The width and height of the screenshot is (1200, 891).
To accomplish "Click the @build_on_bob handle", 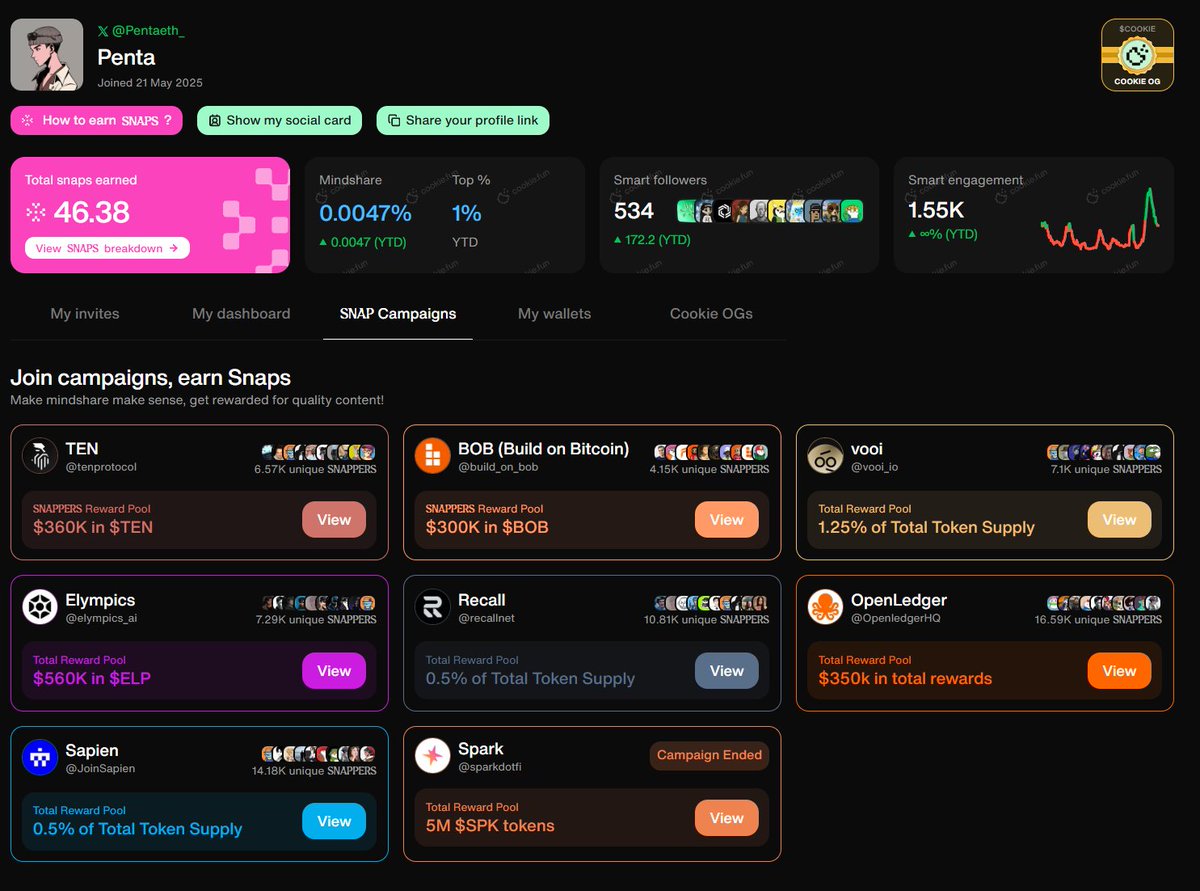I will coord(498,467).
